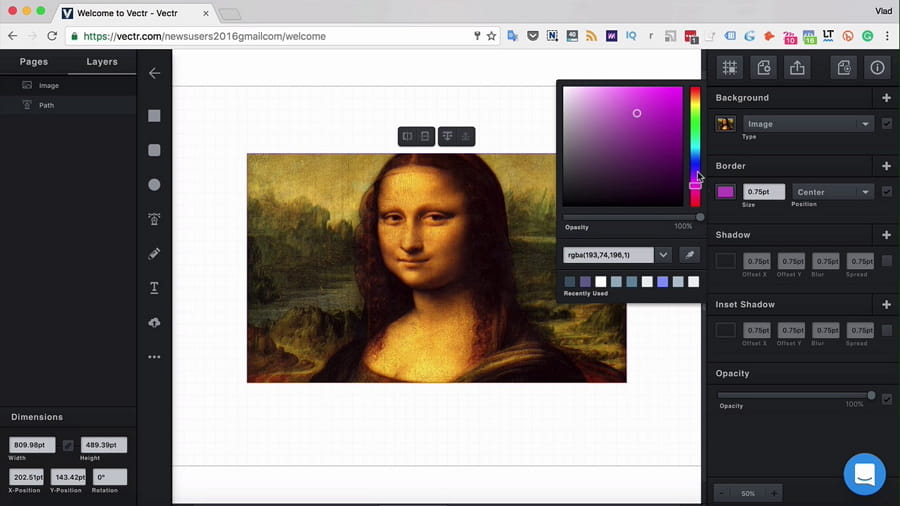Click the magenta Border color swatch
900x506 pixels.
coord(725,192)
